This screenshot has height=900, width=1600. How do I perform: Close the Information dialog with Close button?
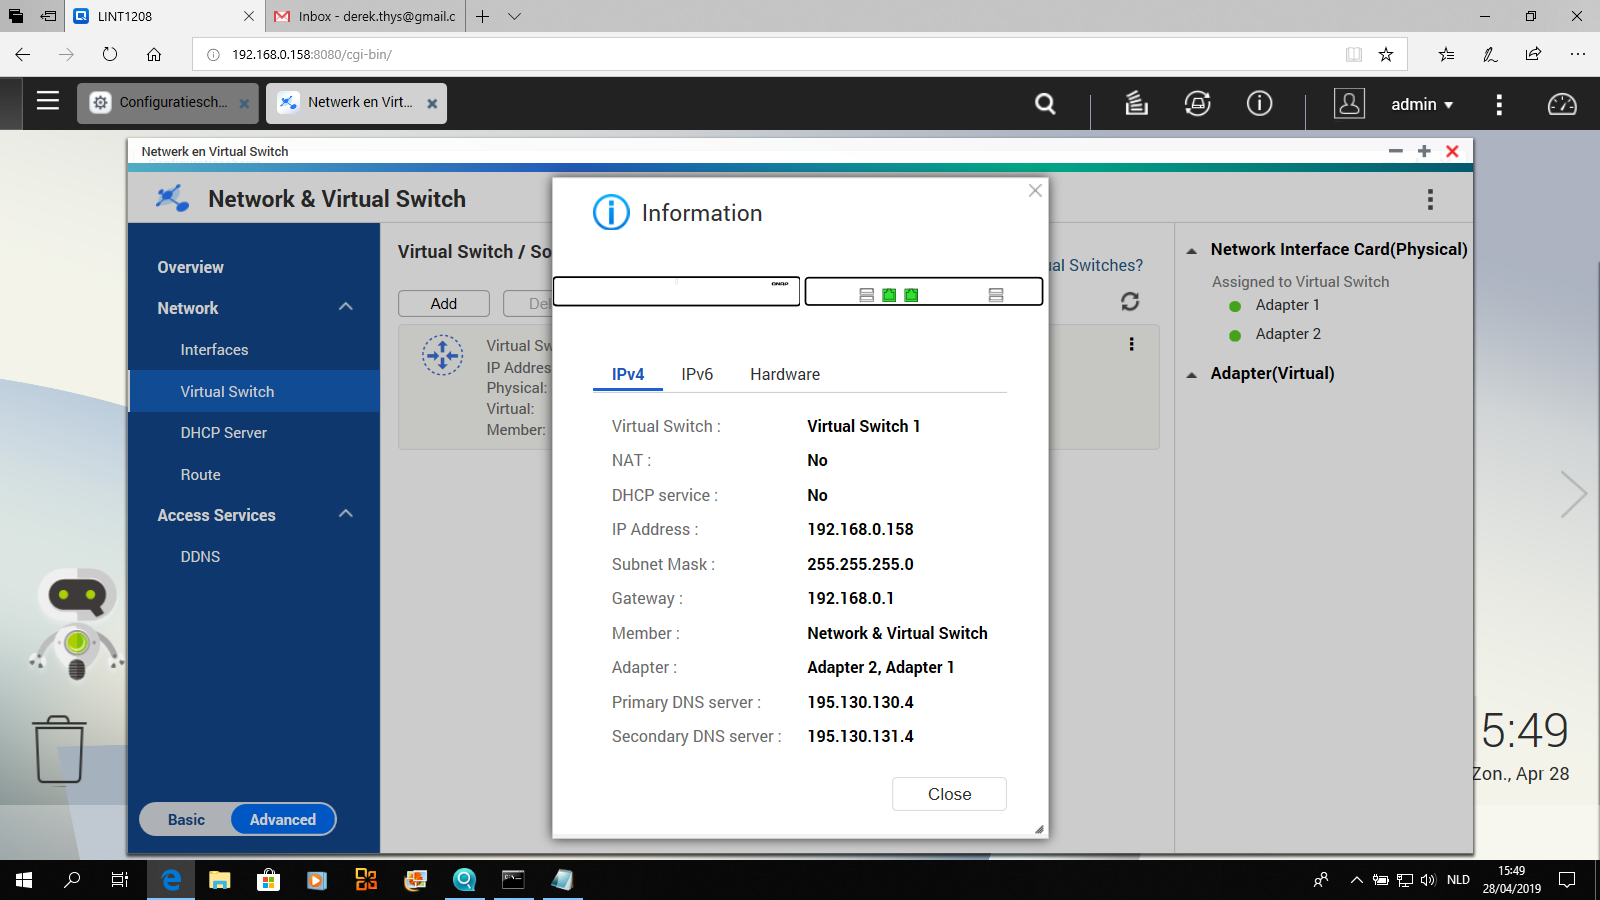949,794
